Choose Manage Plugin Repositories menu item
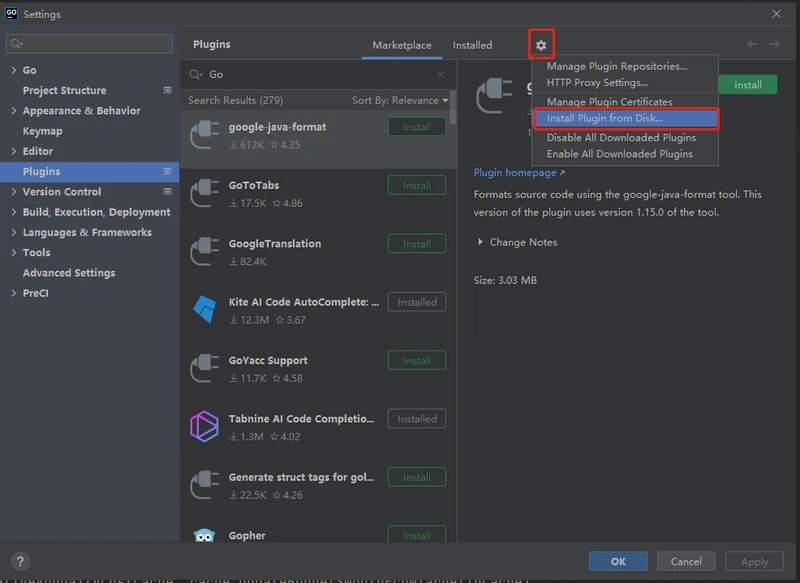The image size is (800, 583). pyautogui.click(x=625, y=66)
